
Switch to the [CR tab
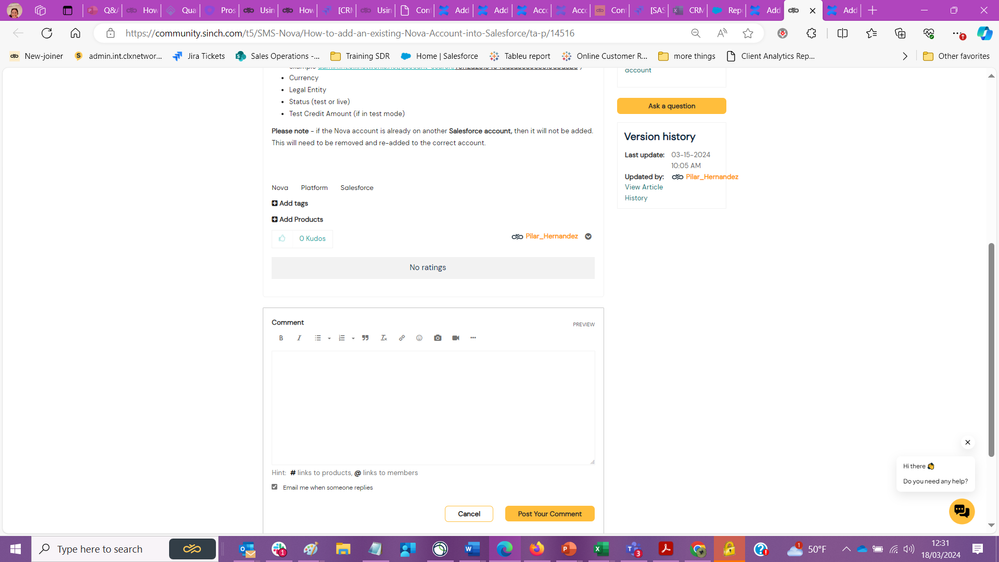point(338,10)
